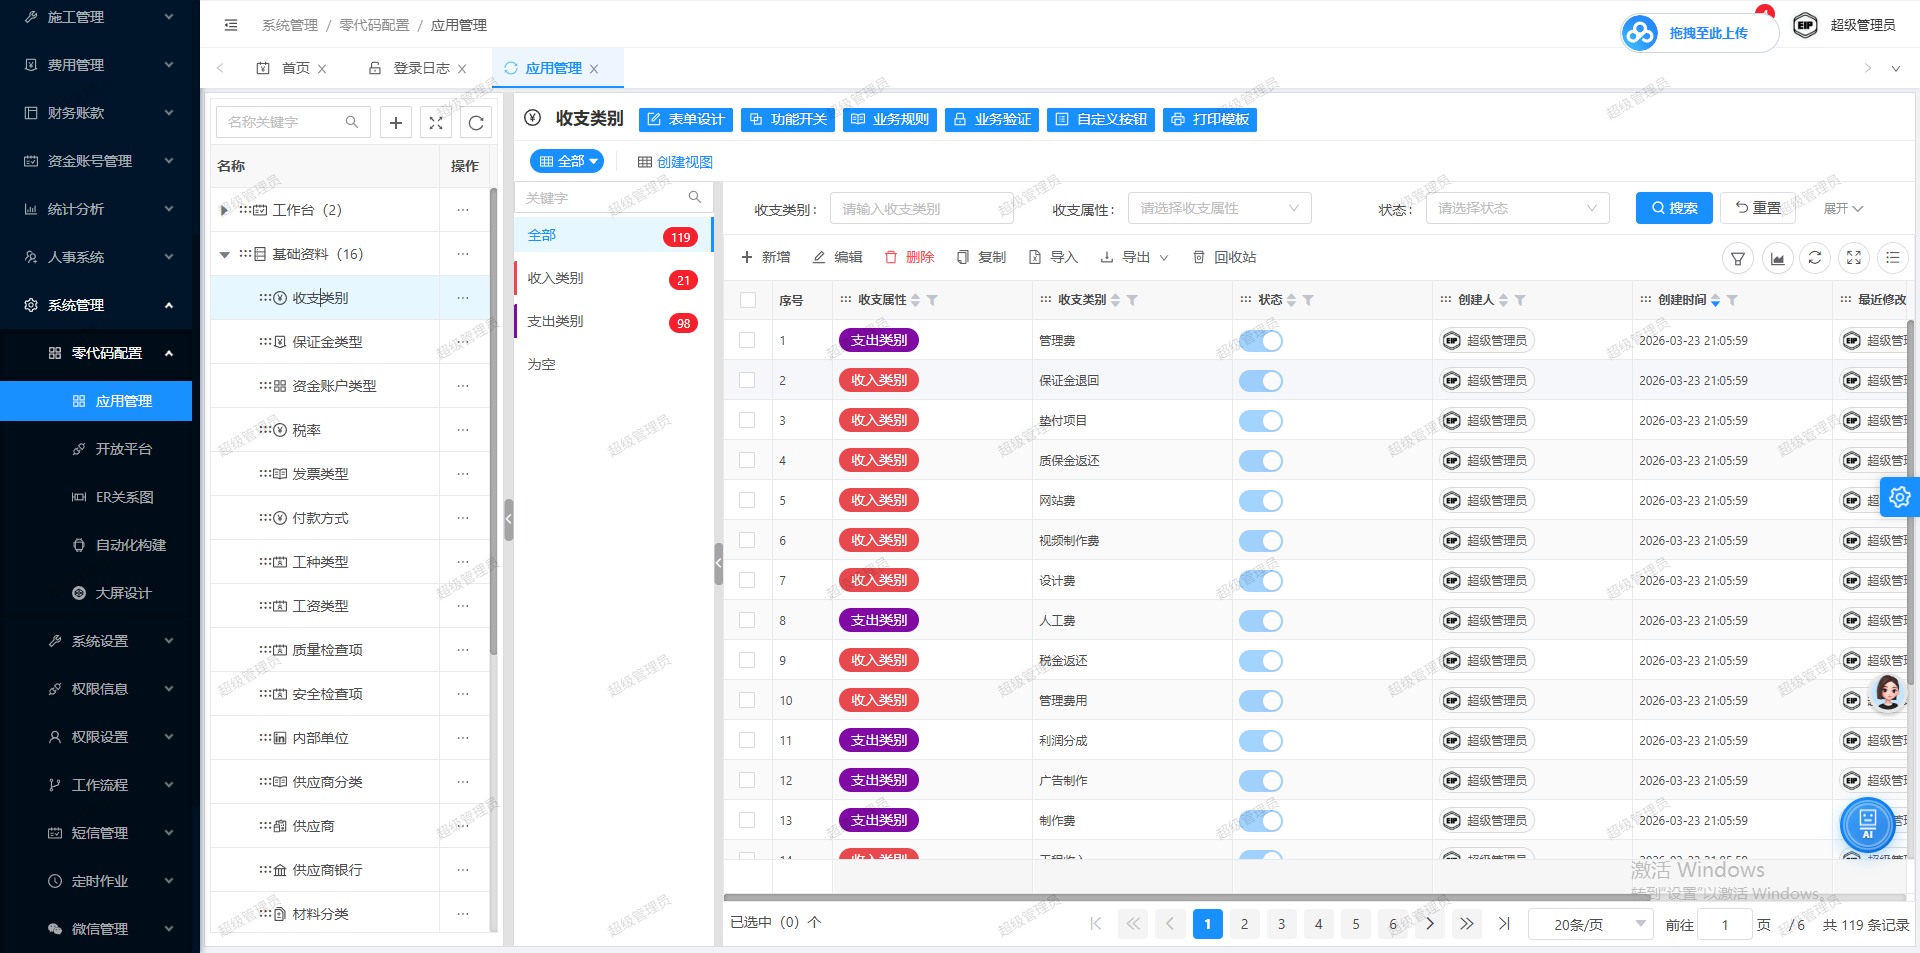1920x953 pixels.
Task: Collapse the left tree panel handle
Action: pyautogui.click(x=508, y=519)
